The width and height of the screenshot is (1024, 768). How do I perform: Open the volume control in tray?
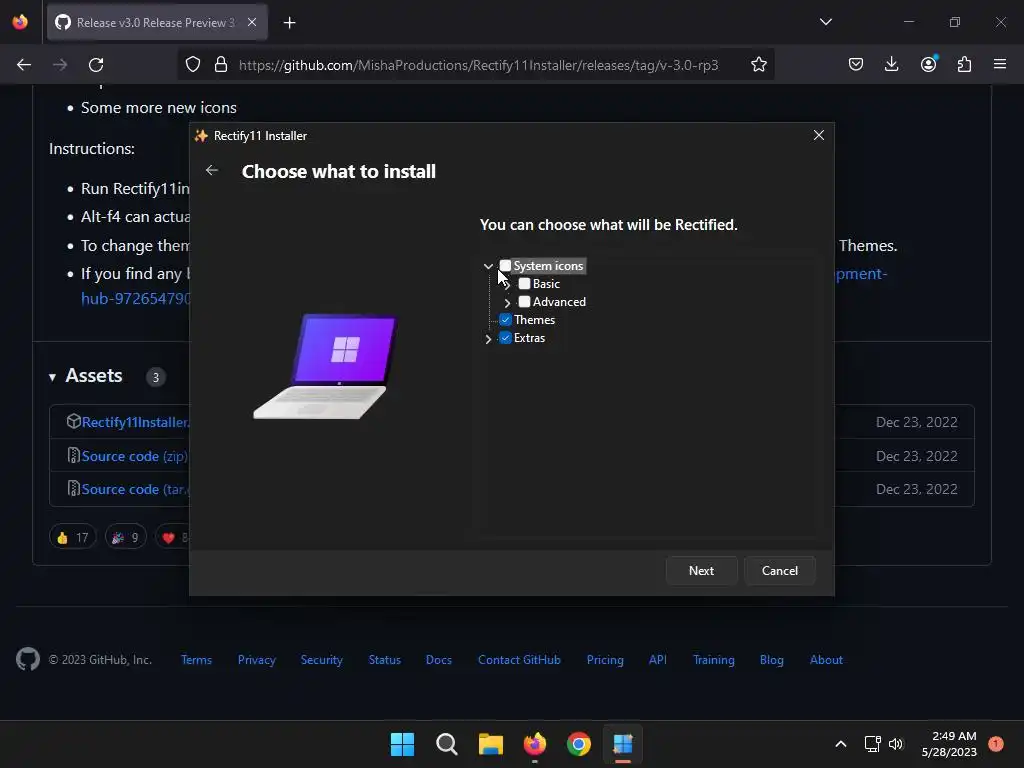896,744
